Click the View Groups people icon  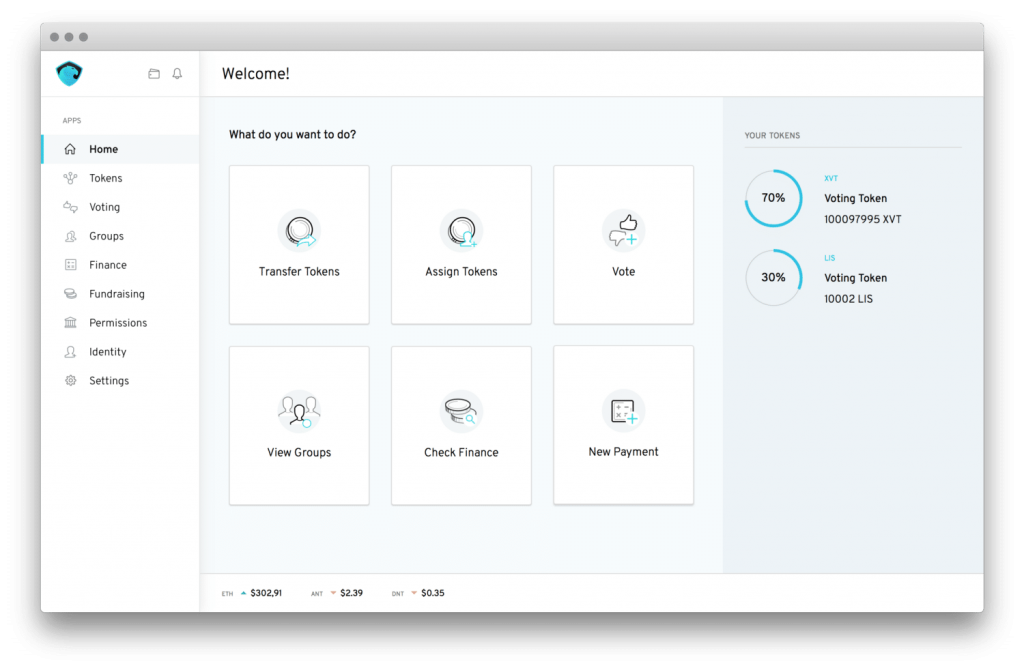pos(299,411)
